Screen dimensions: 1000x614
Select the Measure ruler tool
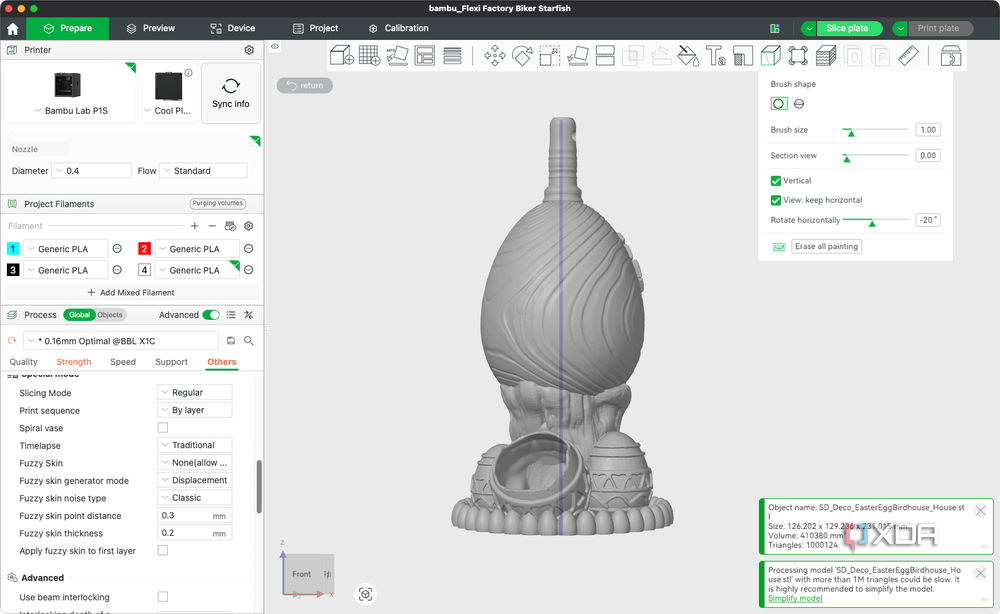tap(909, 55)
